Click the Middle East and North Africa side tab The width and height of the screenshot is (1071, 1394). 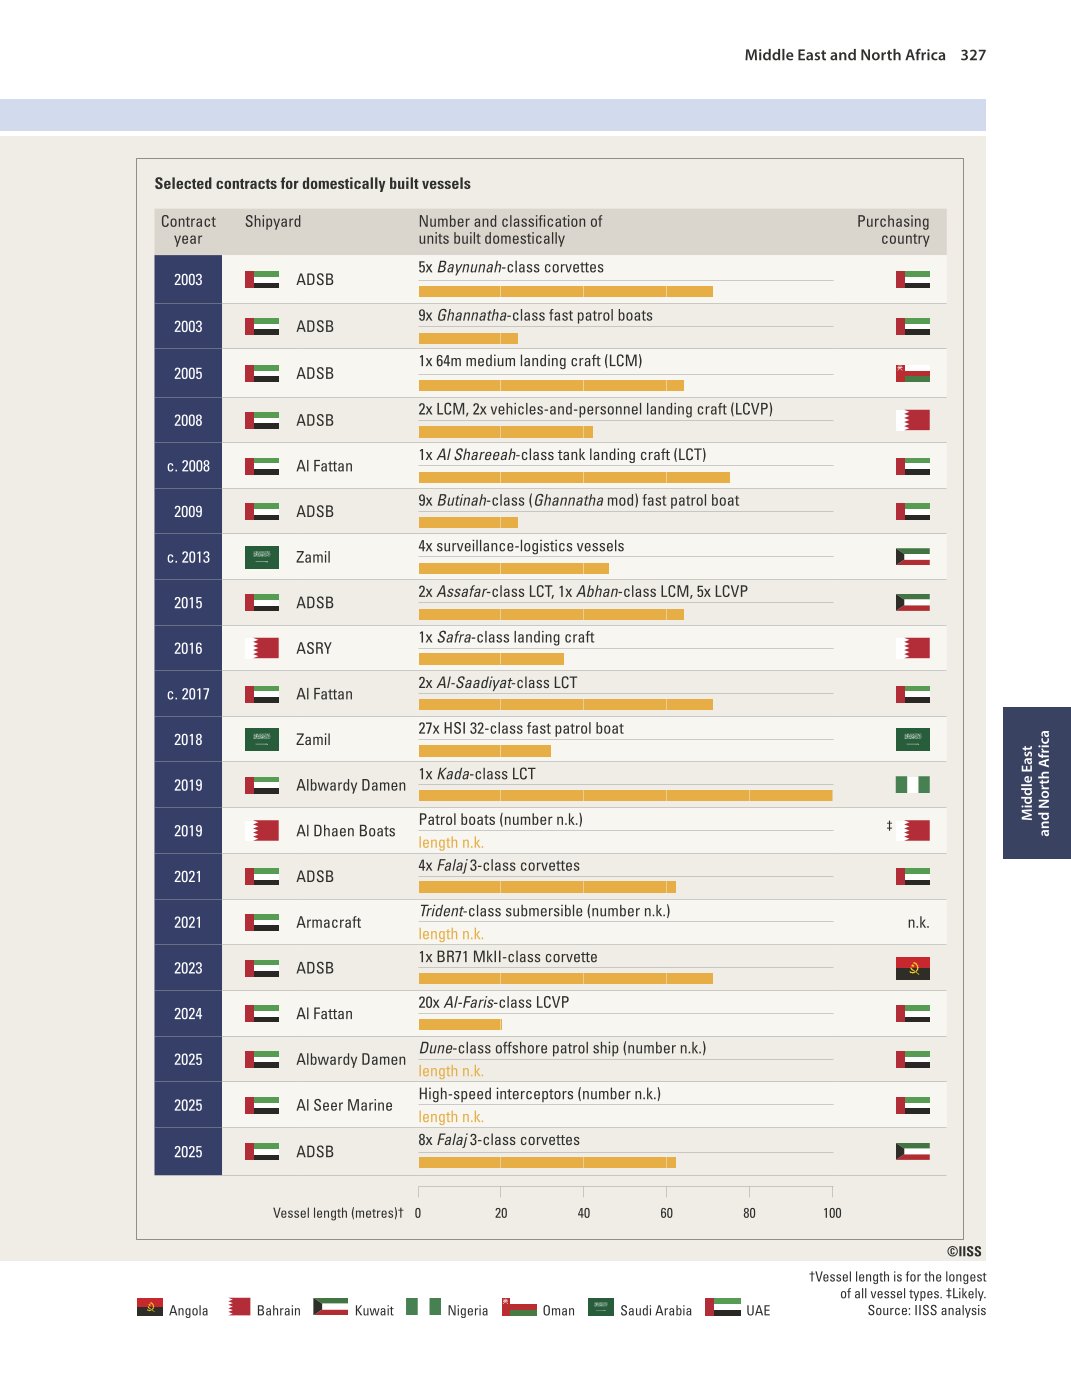point(1037,783)
